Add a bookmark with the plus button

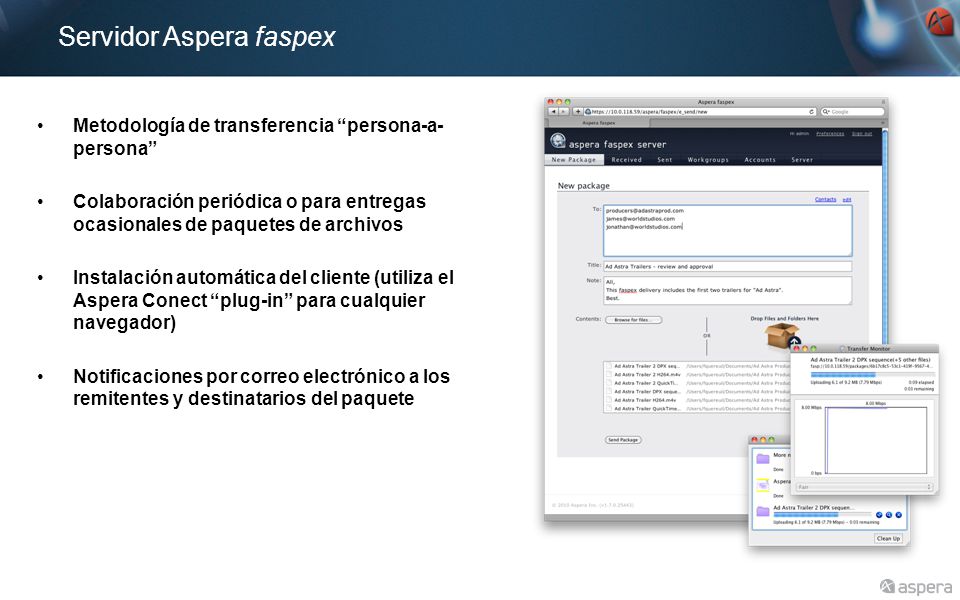(577, 112)
